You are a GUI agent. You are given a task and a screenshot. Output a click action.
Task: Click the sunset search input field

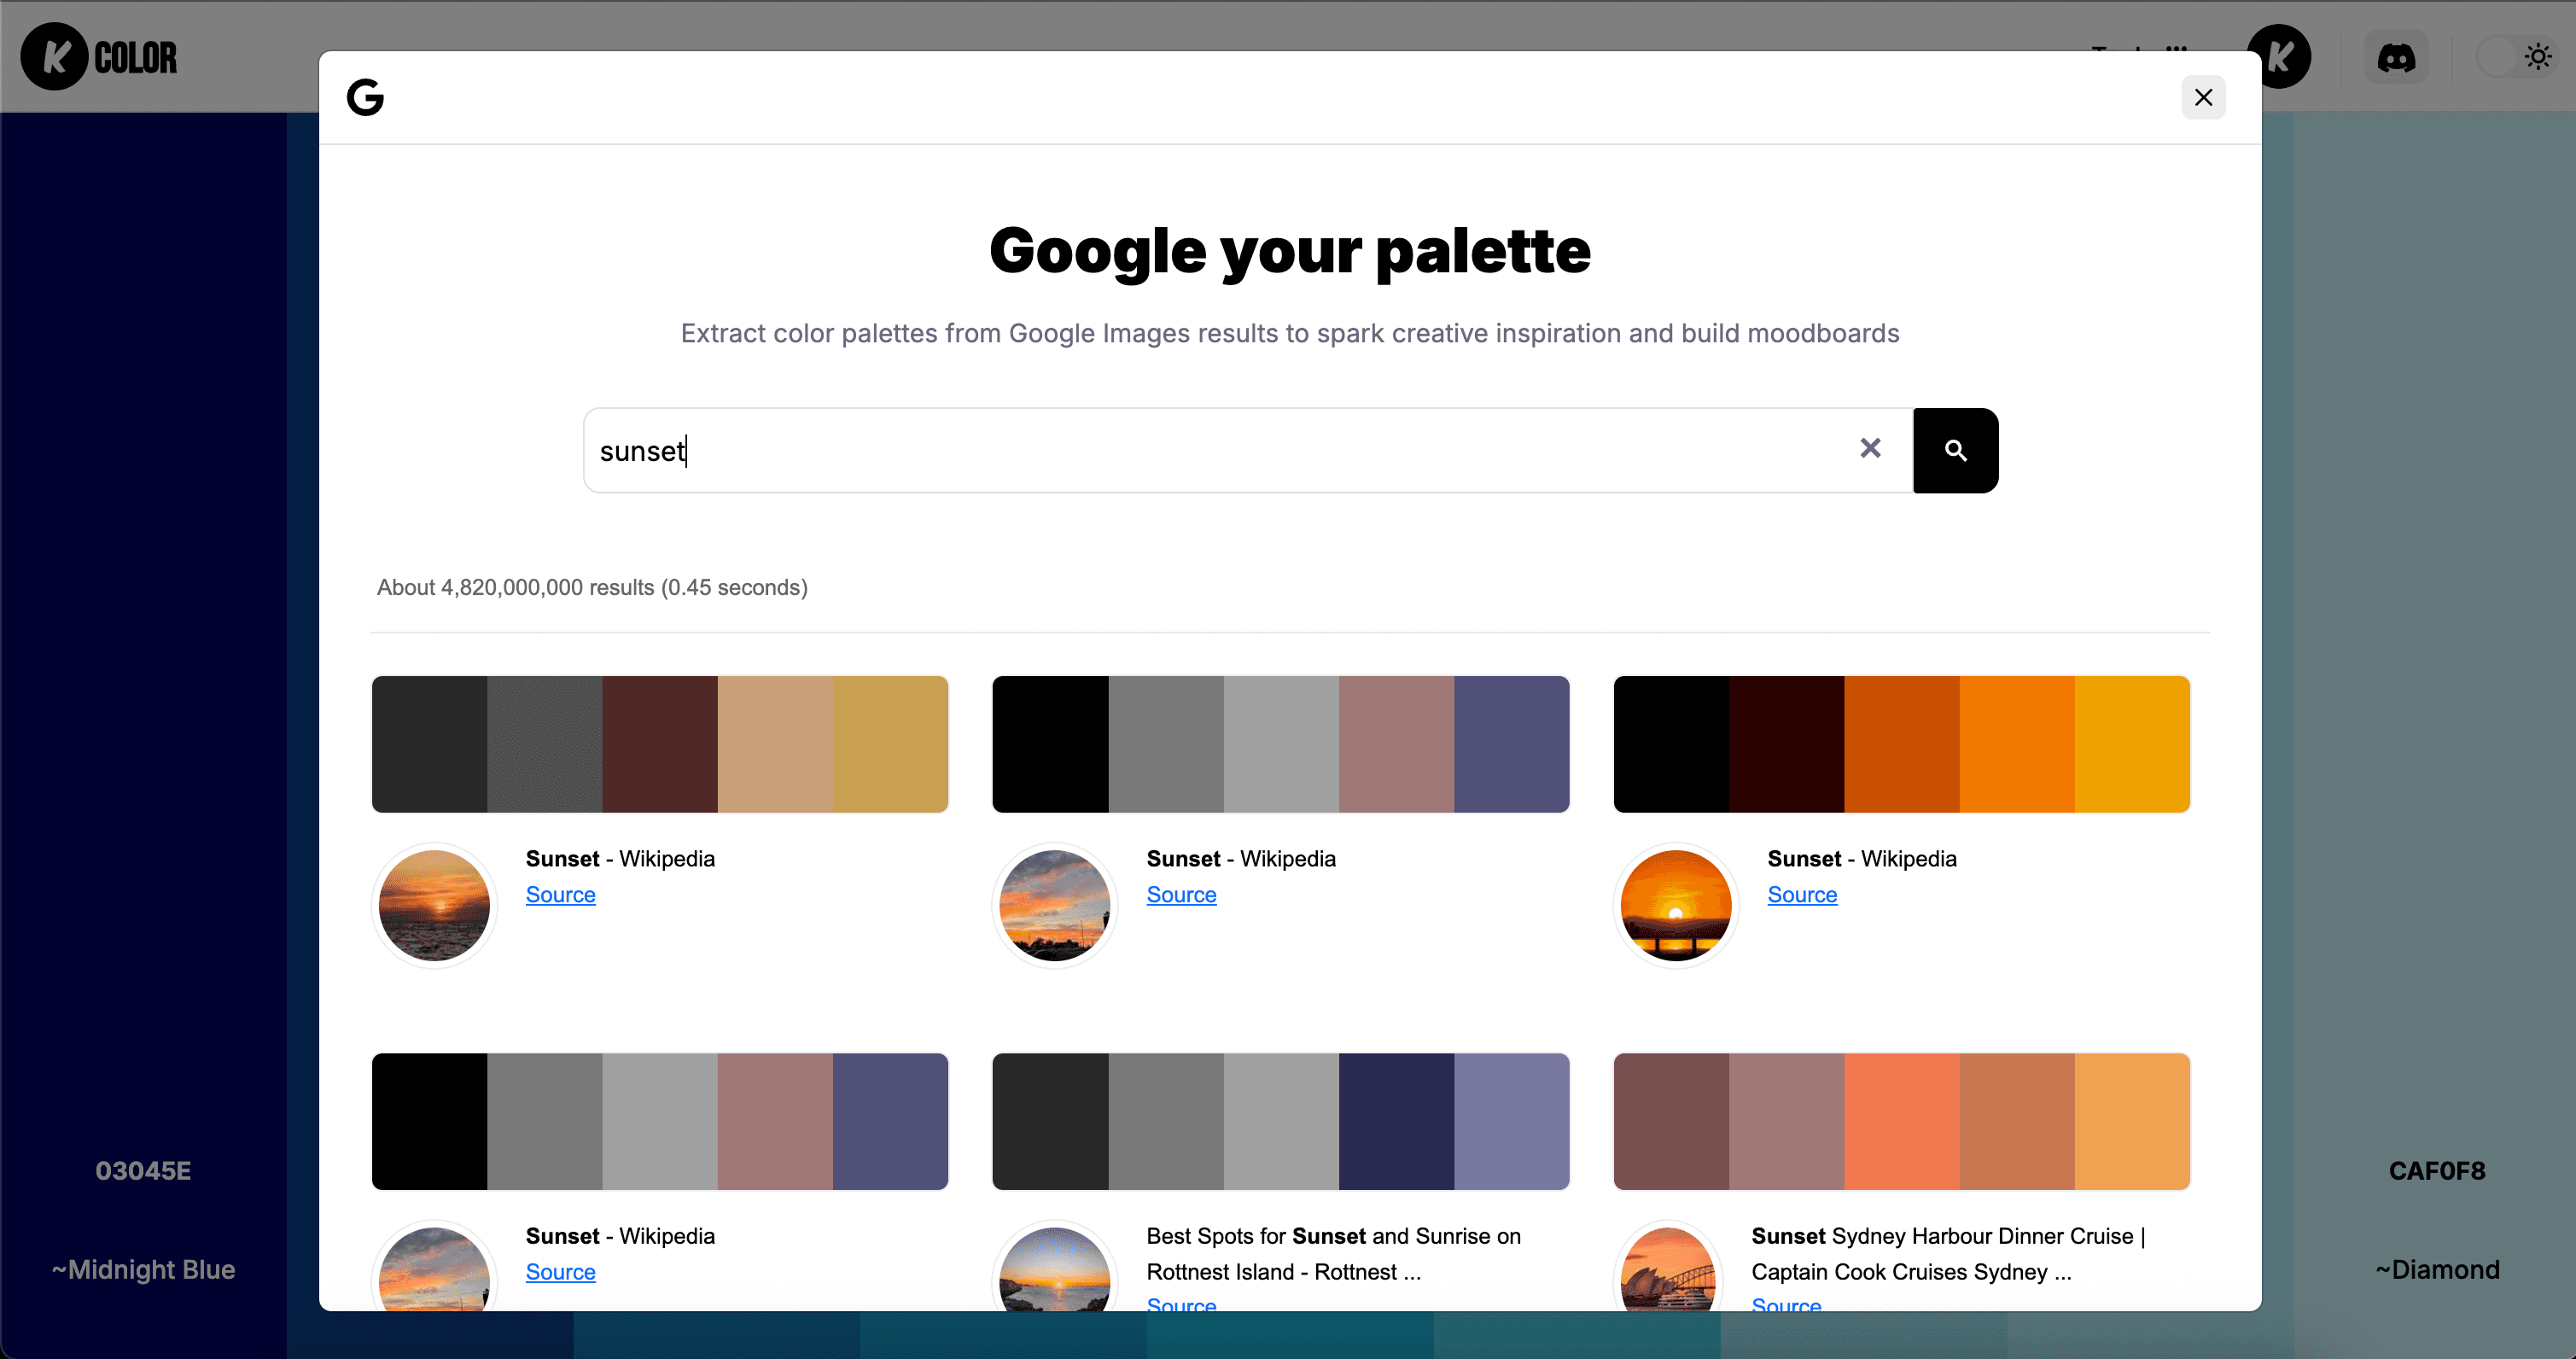1248,450
